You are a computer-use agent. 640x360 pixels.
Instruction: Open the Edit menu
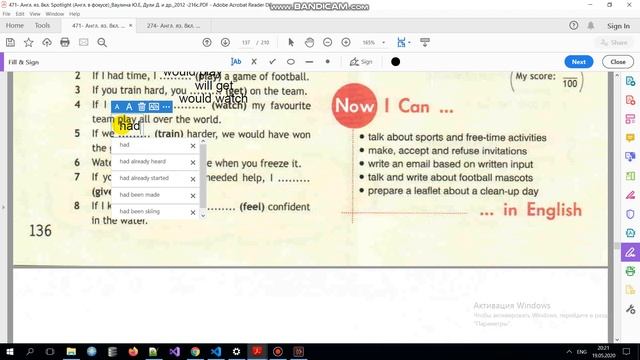coord(20,14)
